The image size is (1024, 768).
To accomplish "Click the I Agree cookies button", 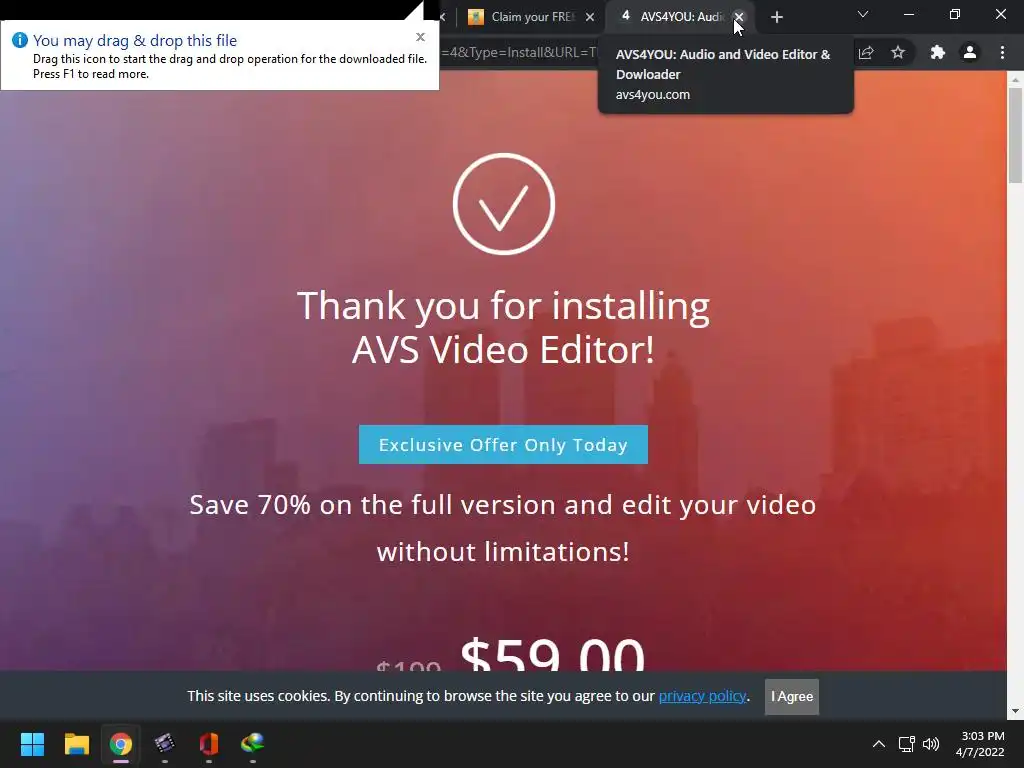I will click(792, 696).
